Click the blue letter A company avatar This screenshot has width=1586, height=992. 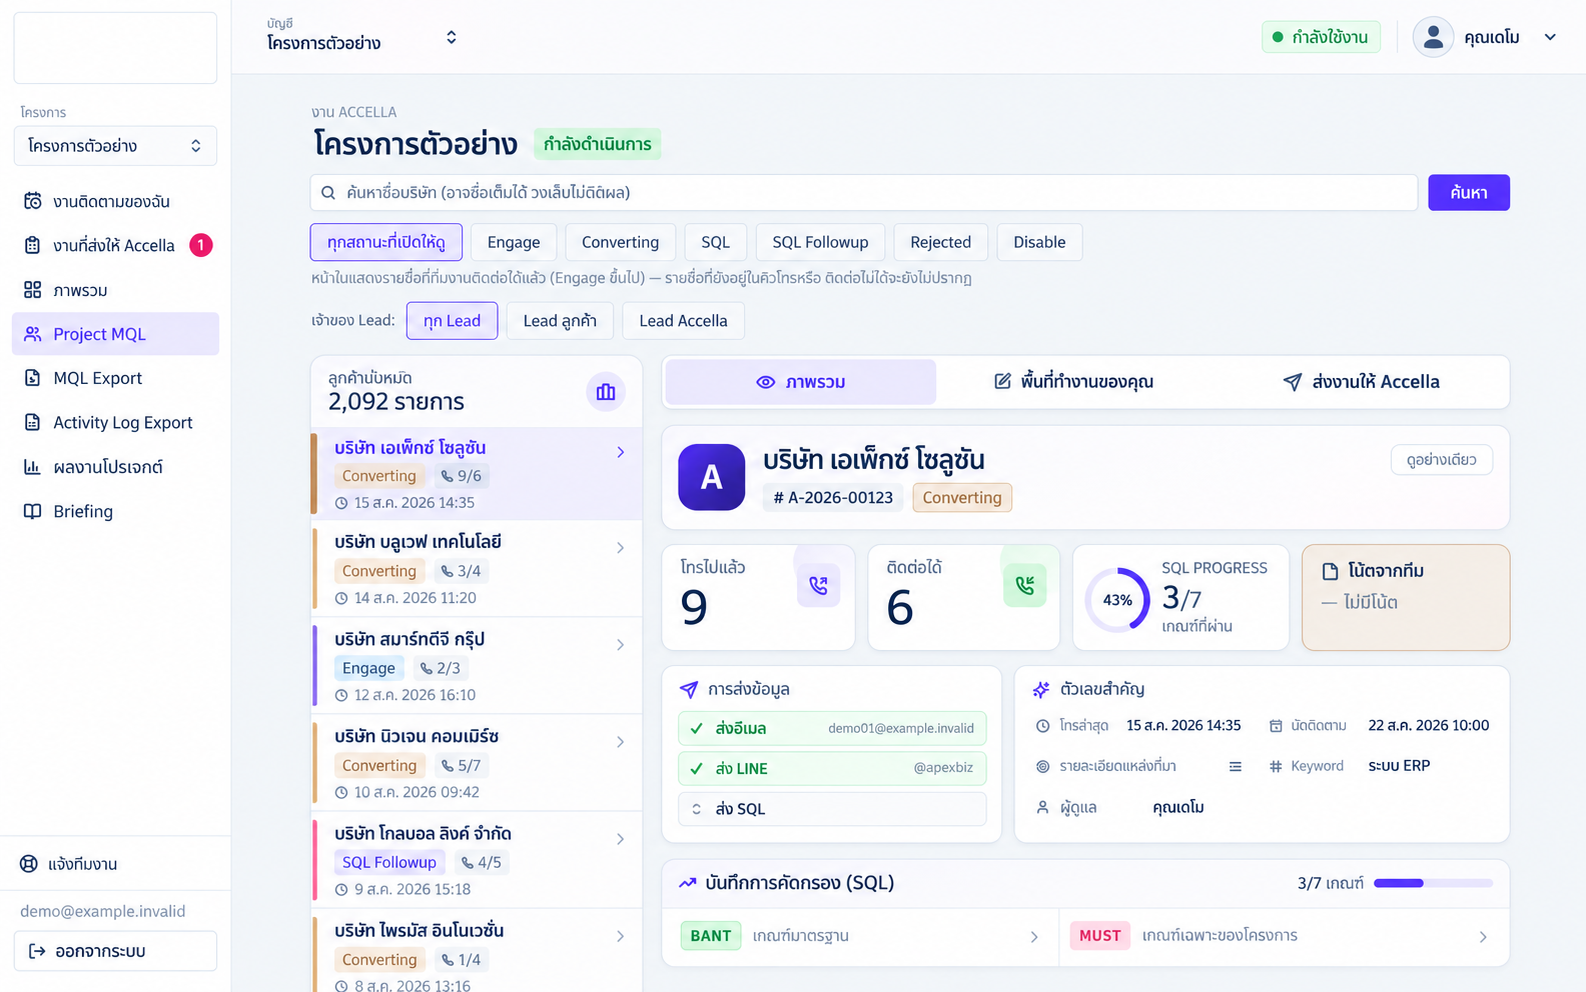[x=711, y=477]
